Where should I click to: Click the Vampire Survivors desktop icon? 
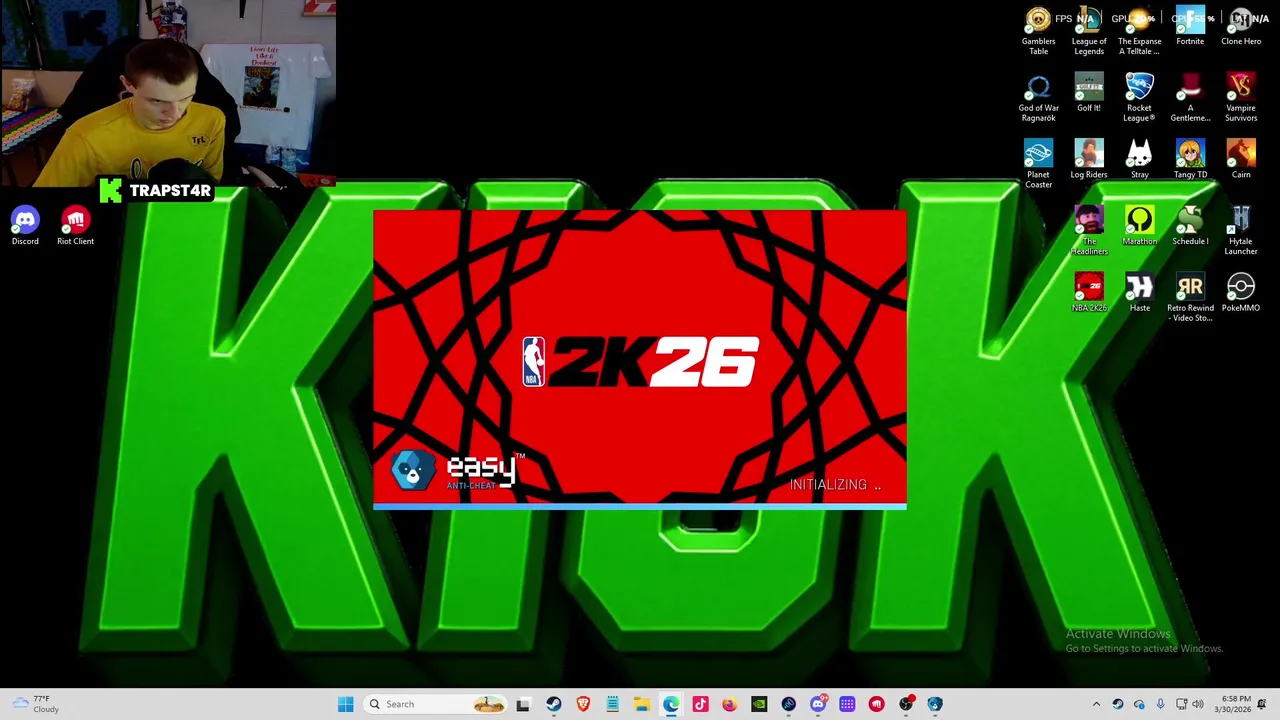[x=1241, y=98]
